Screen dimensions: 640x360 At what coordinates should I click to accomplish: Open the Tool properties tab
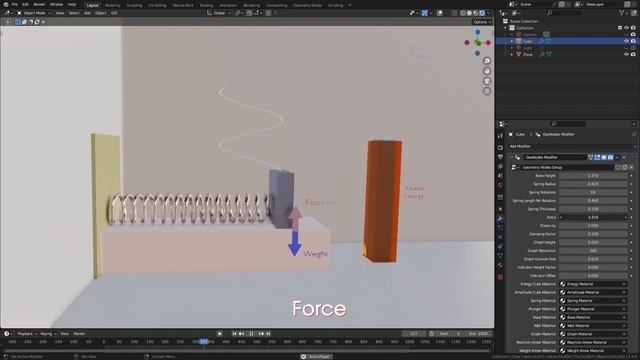click(x=500, y=136)
